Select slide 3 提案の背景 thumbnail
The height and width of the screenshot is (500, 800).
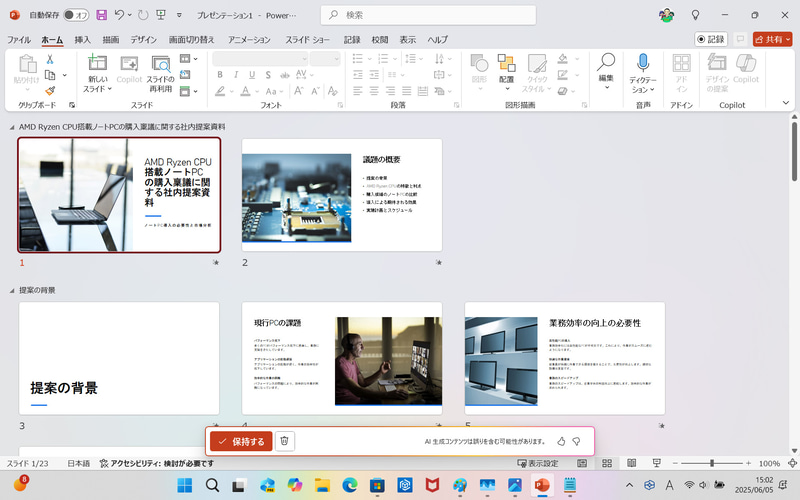point(119,358)
